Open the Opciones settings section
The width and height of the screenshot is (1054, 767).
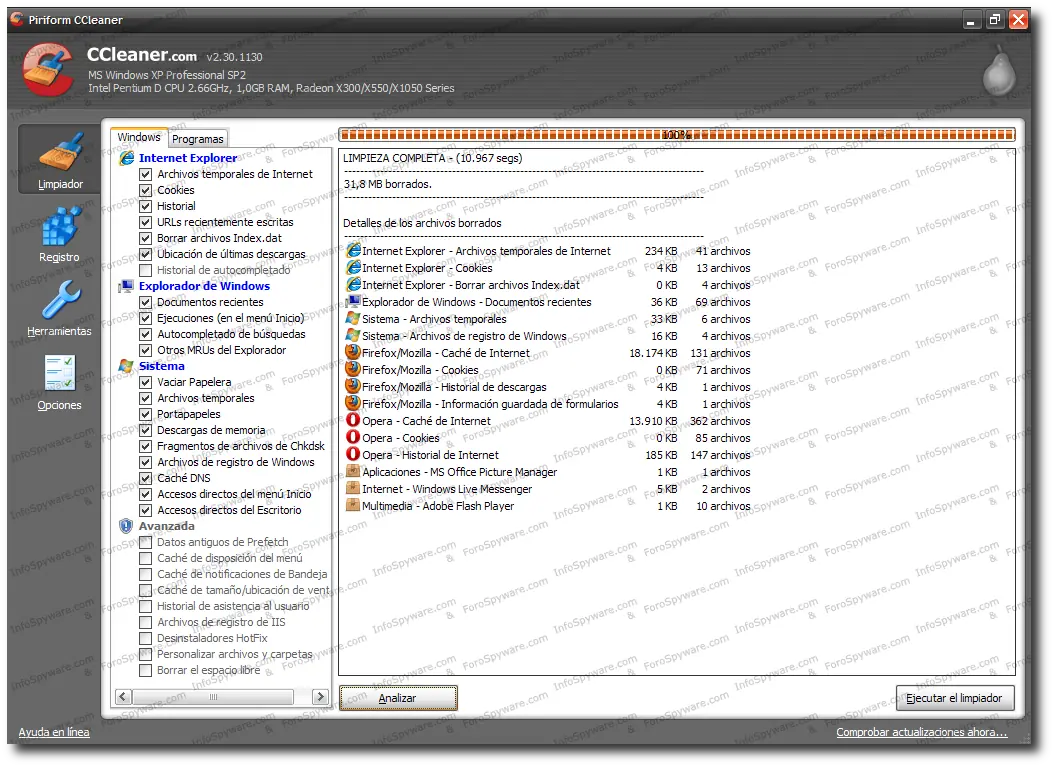pyautogui.click(x=60, y=382)
